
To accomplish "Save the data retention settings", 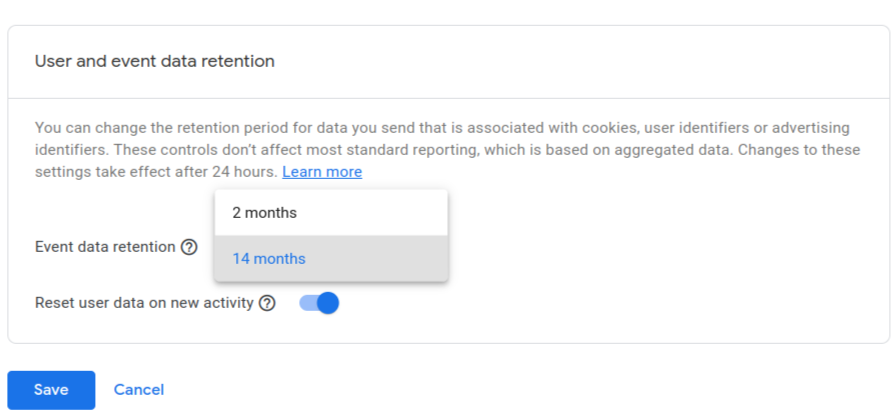I will pyautogui.click(x=51, y=390).
